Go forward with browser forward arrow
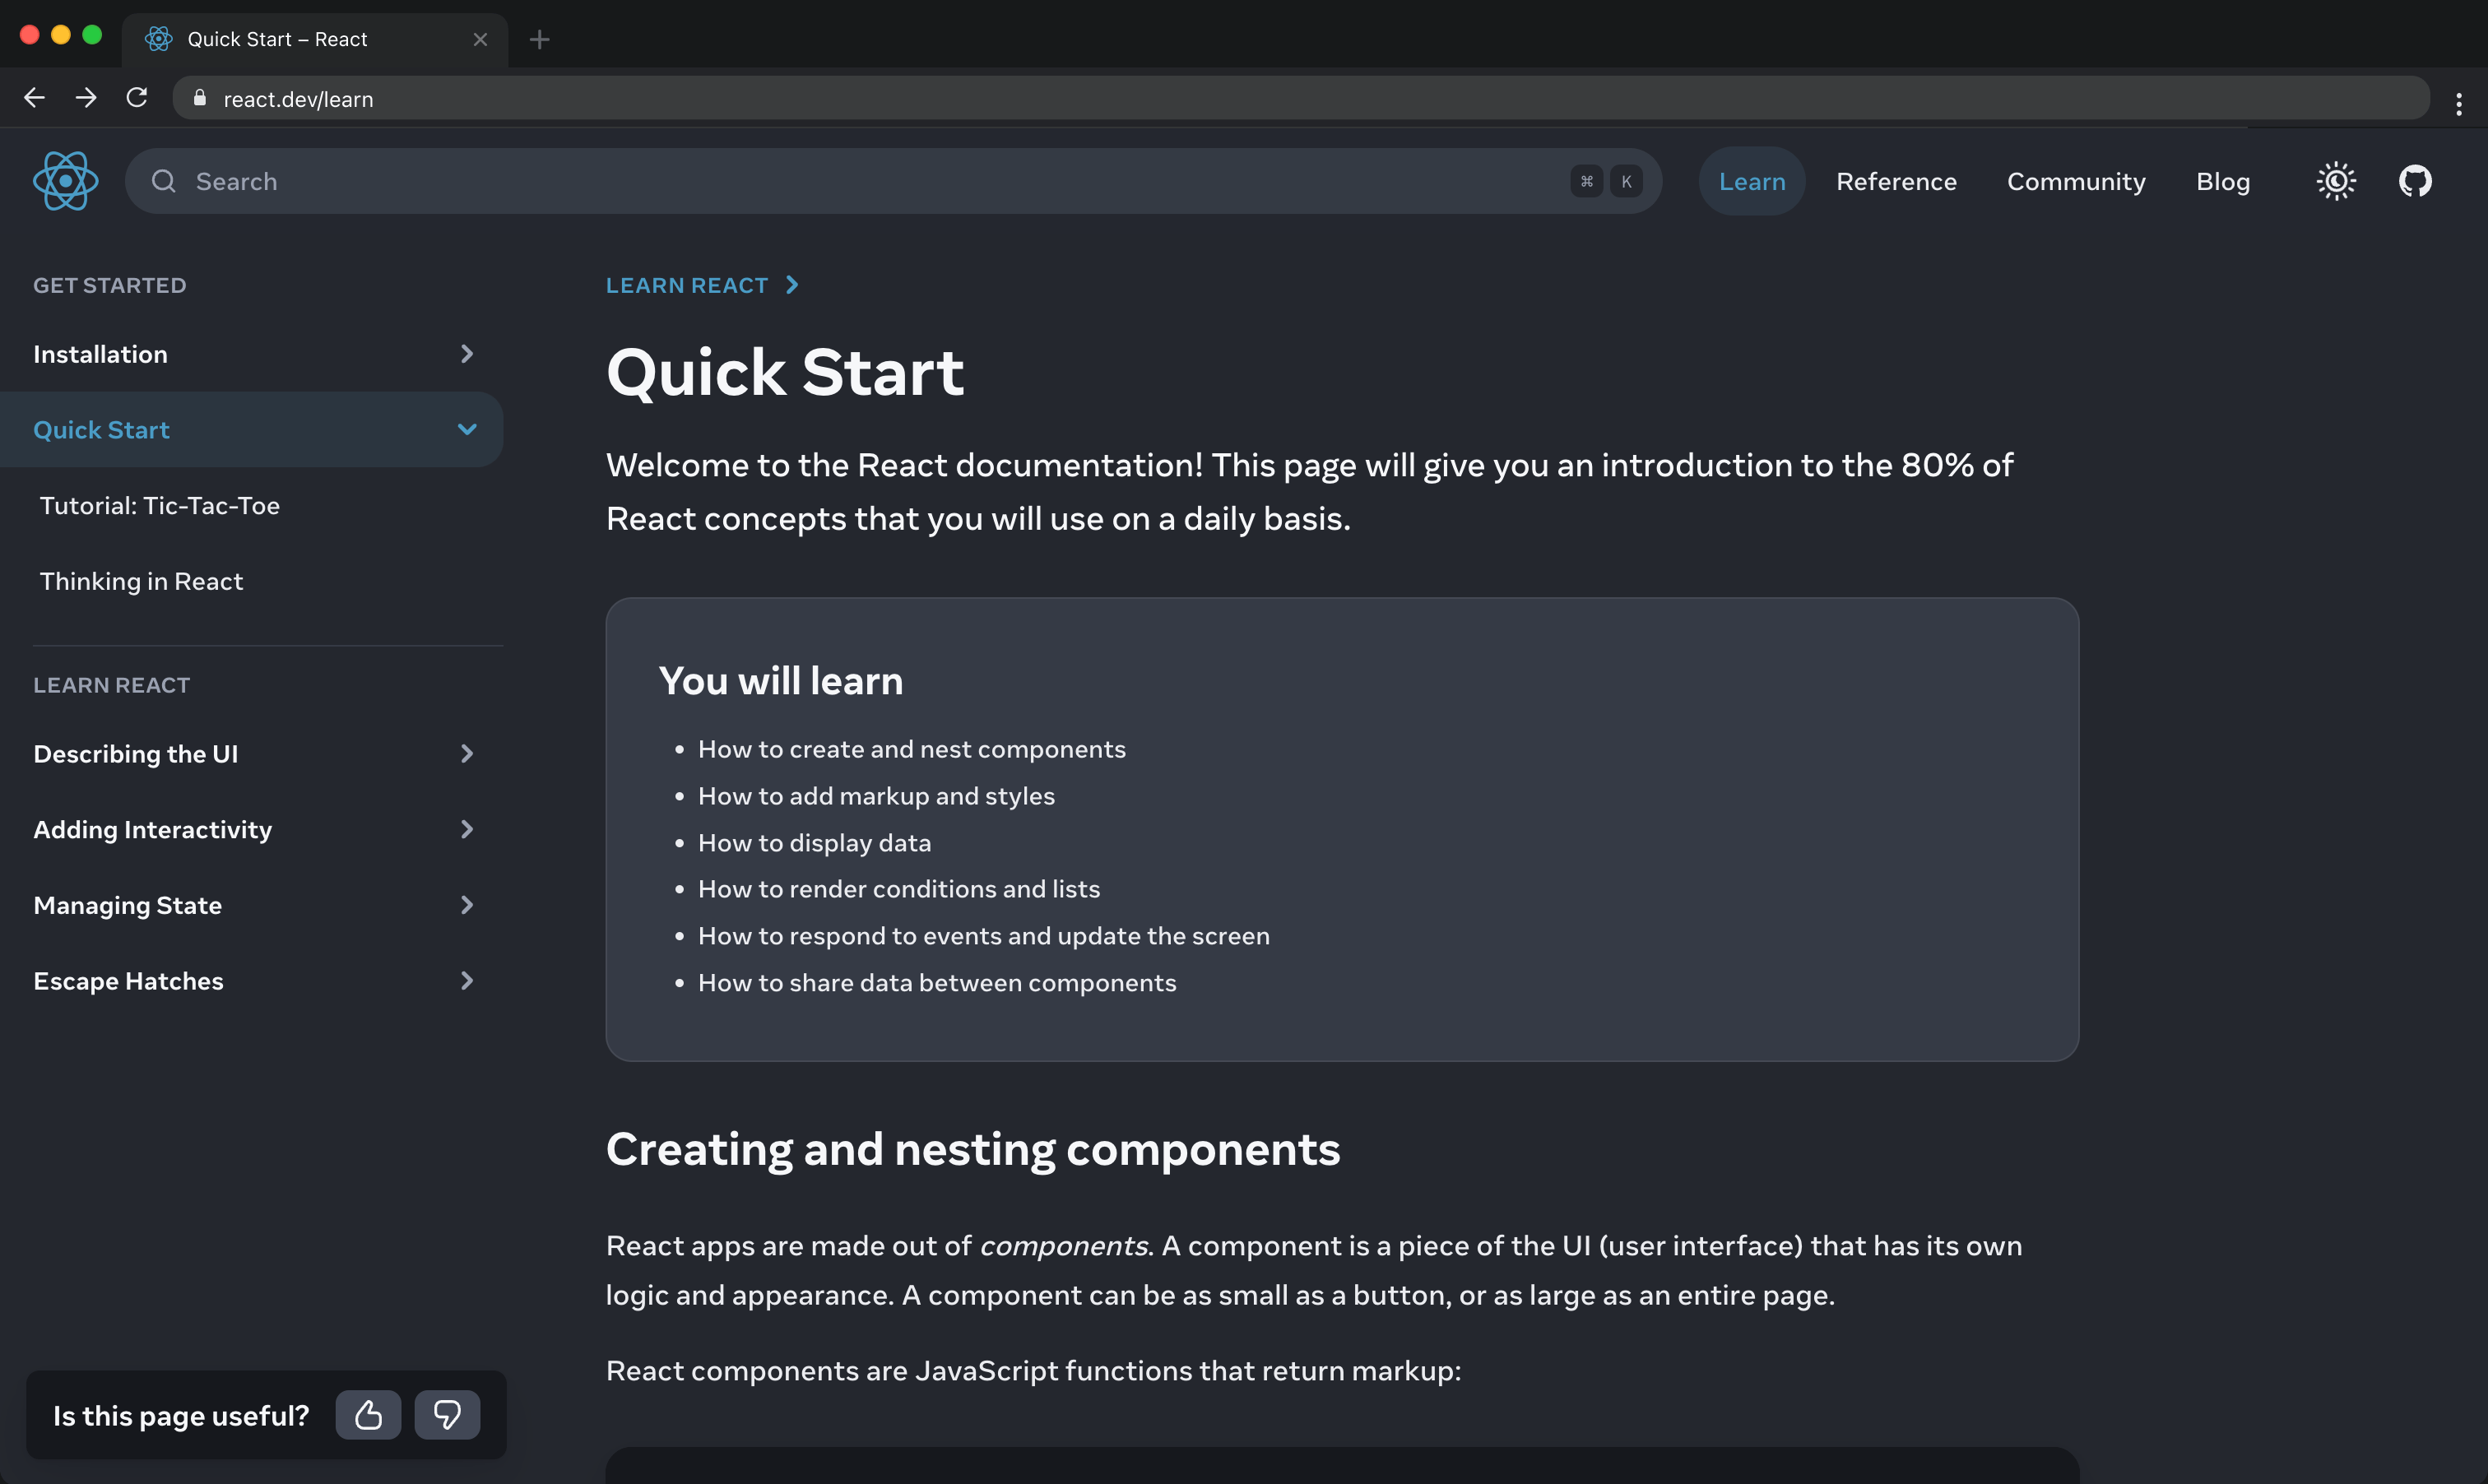This screenshot has width=2488, height=1484. point(86,98)
